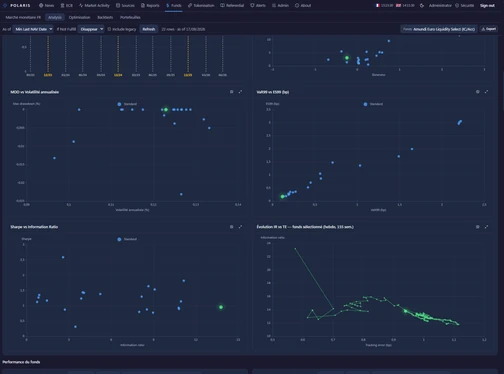Click the Performance du fonds heading

click(21, 362)
